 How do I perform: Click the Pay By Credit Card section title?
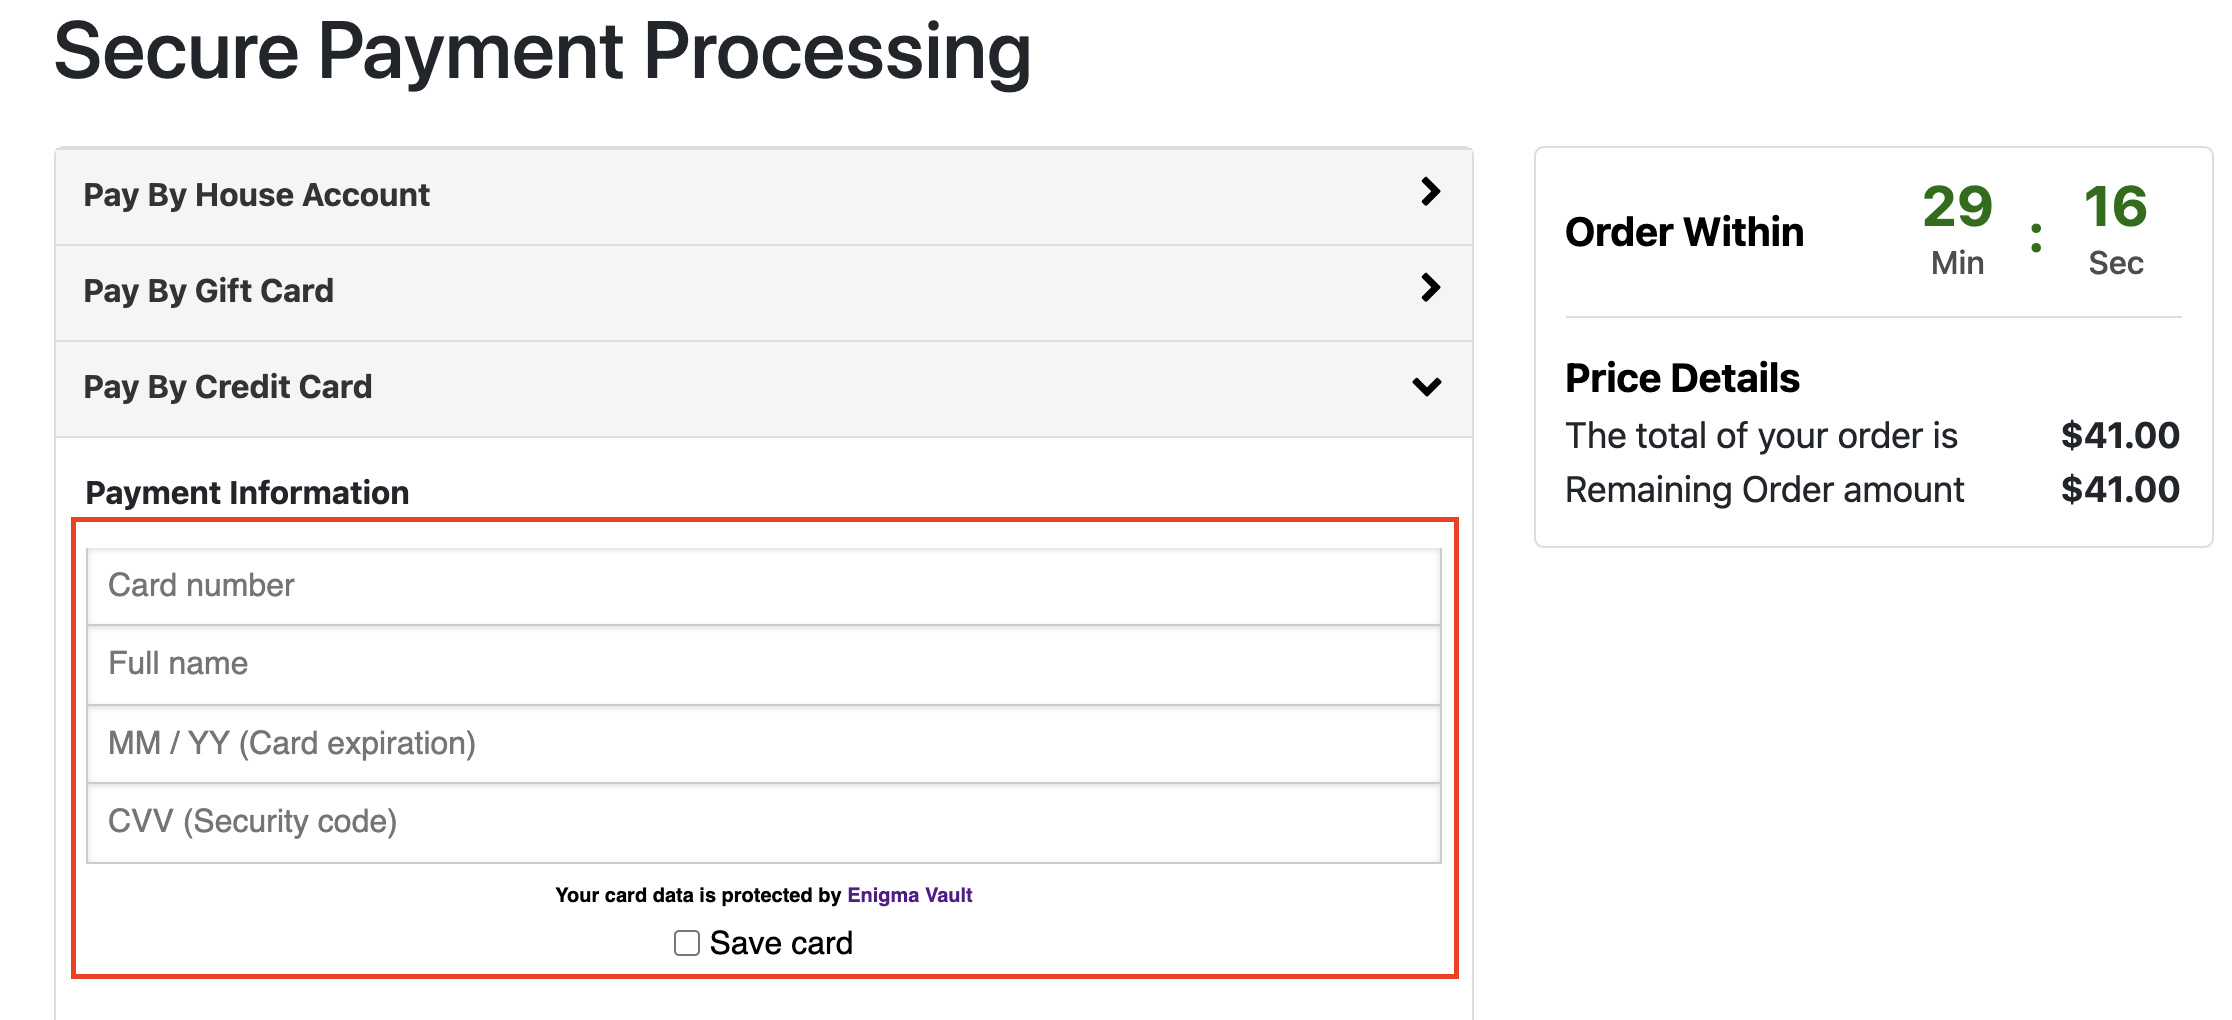point(228,387)
